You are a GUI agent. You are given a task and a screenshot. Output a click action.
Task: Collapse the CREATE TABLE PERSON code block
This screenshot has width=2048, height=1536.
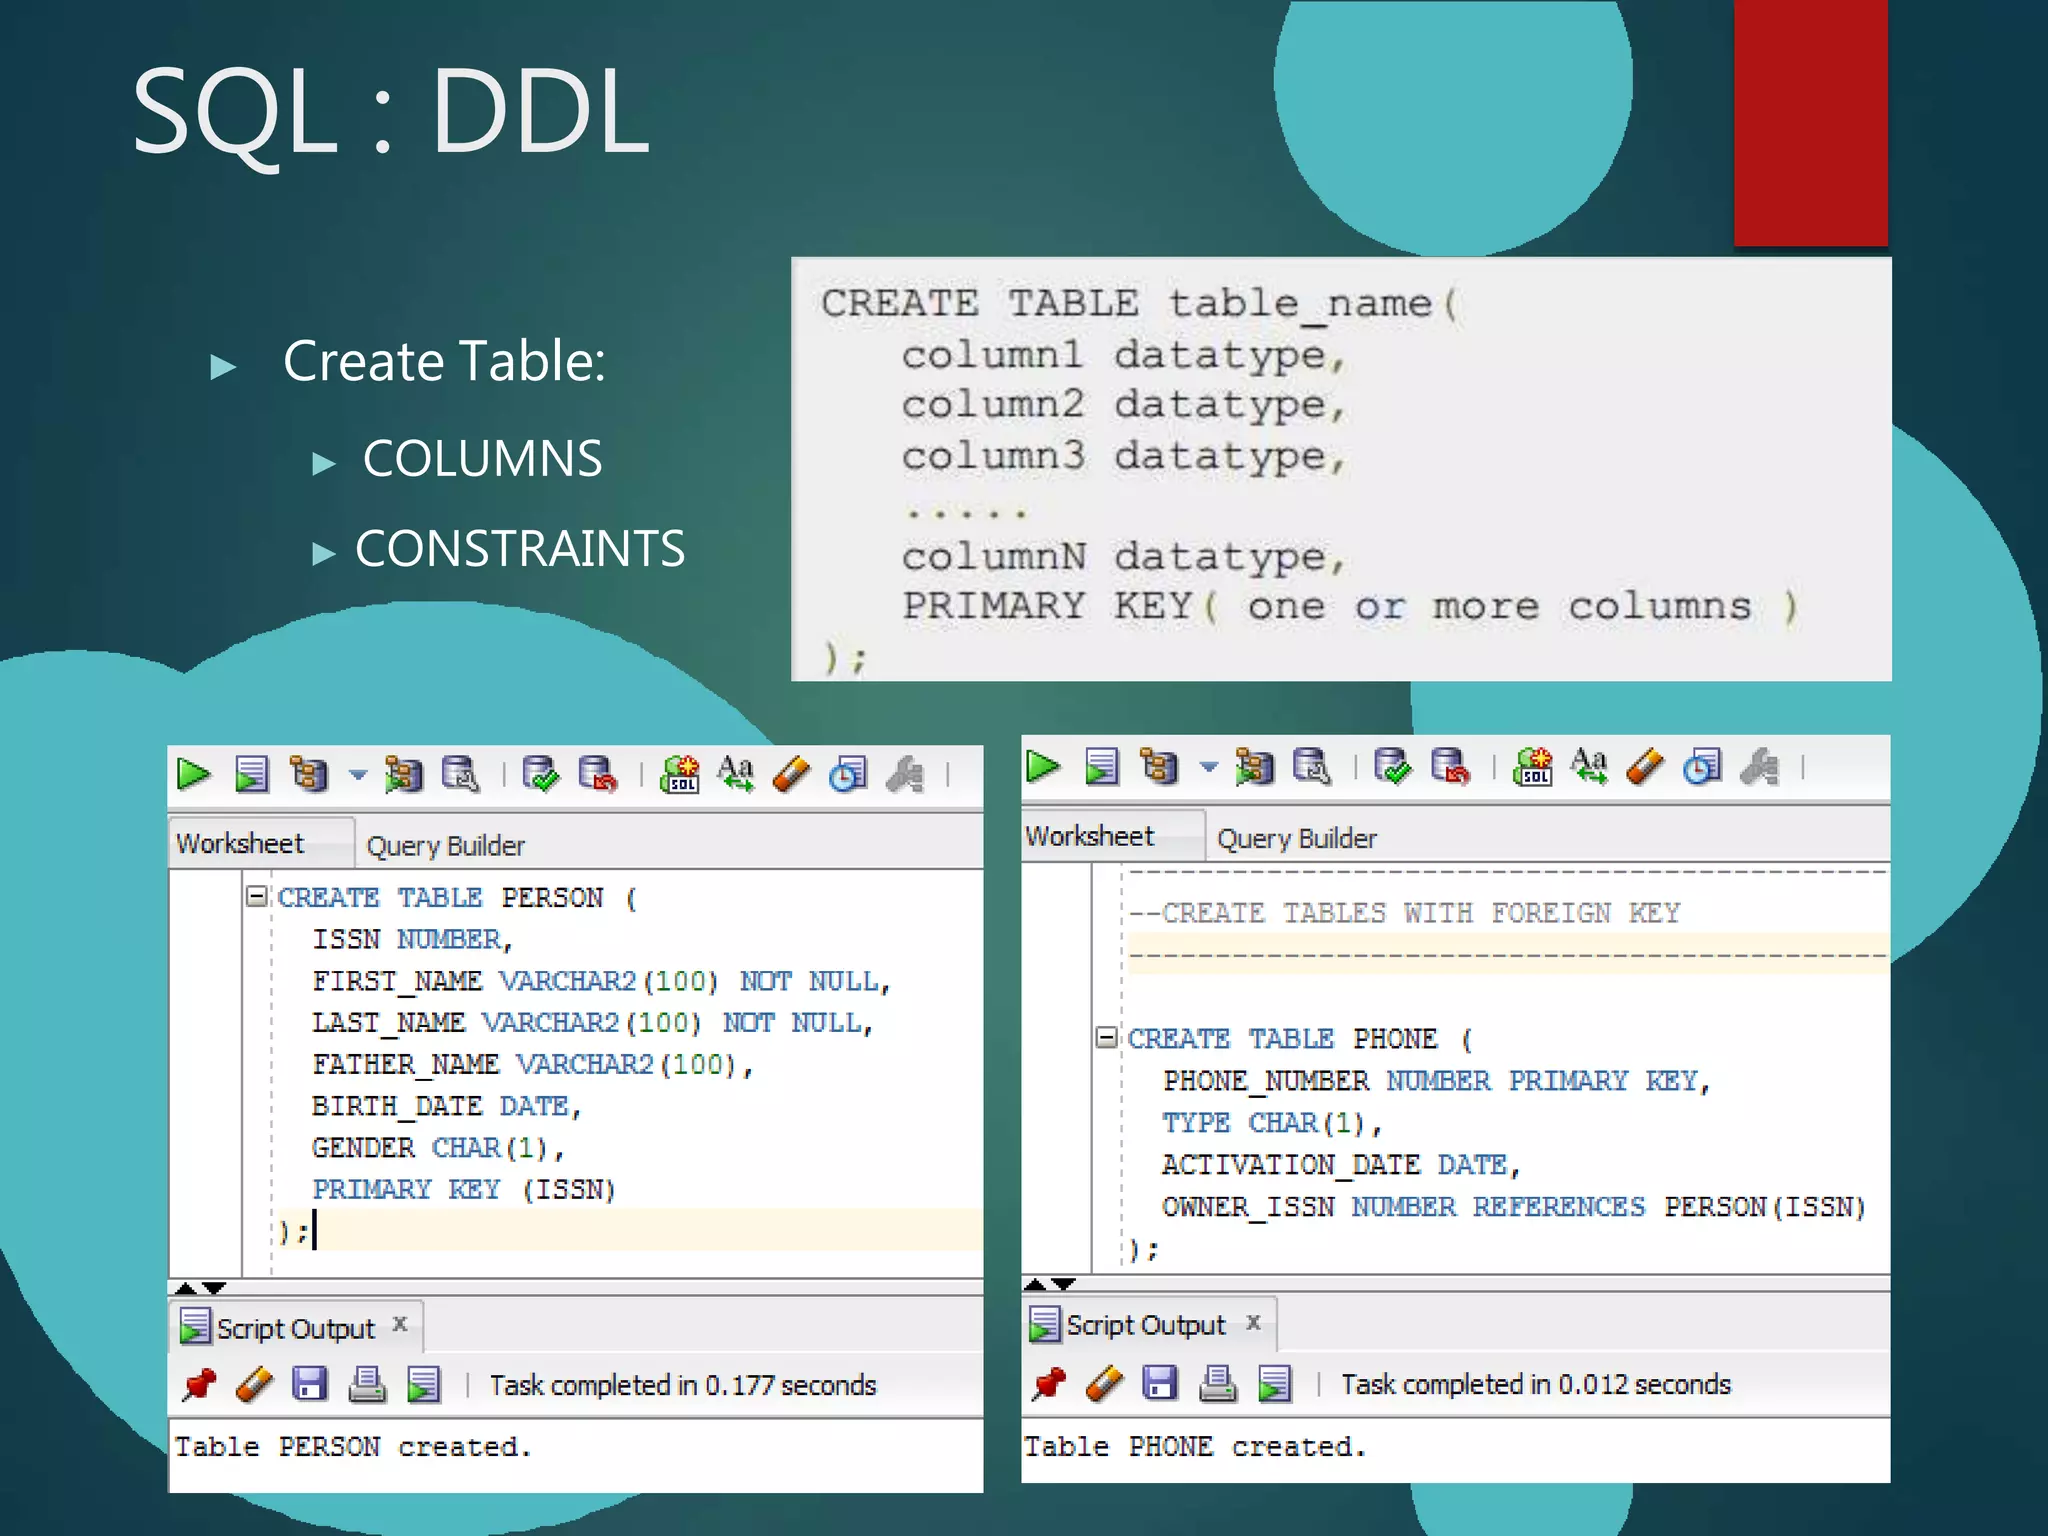click(x=257, y=896)
